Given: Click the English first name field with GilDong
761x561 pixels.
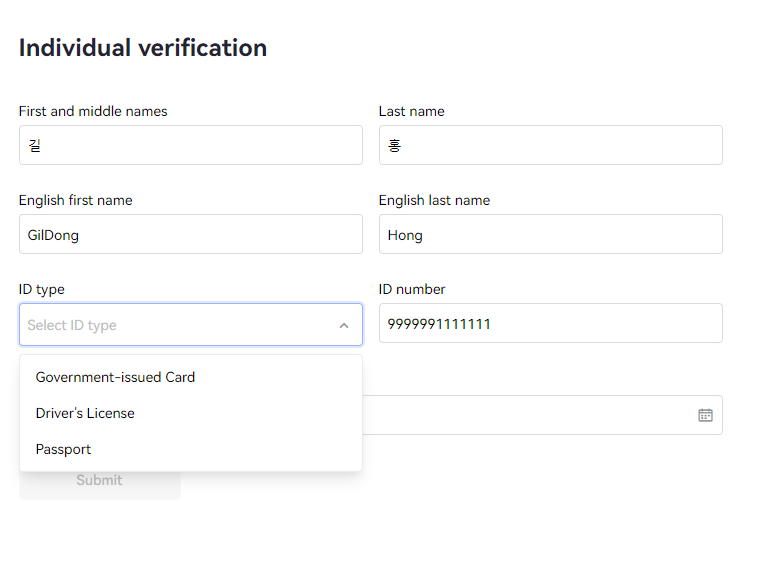Looking at the screenshot, I should click(191, 234).
